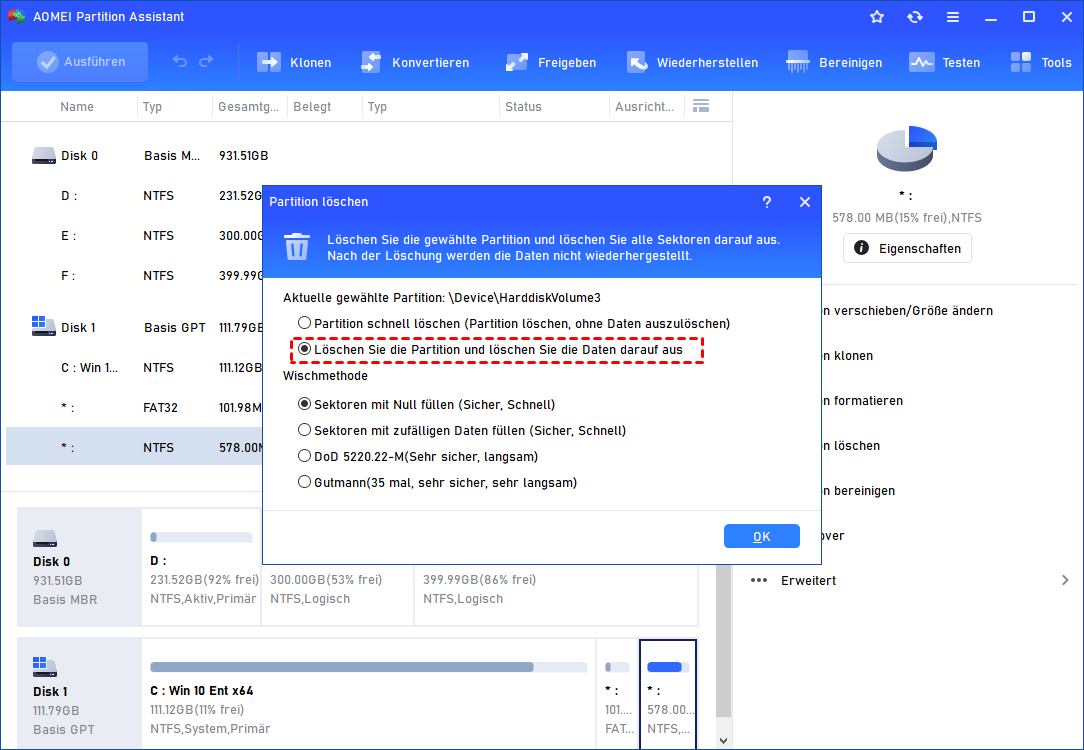The image size is (1084, 750).
Task: Select the F : NTFS partition row
Action: 135,276
